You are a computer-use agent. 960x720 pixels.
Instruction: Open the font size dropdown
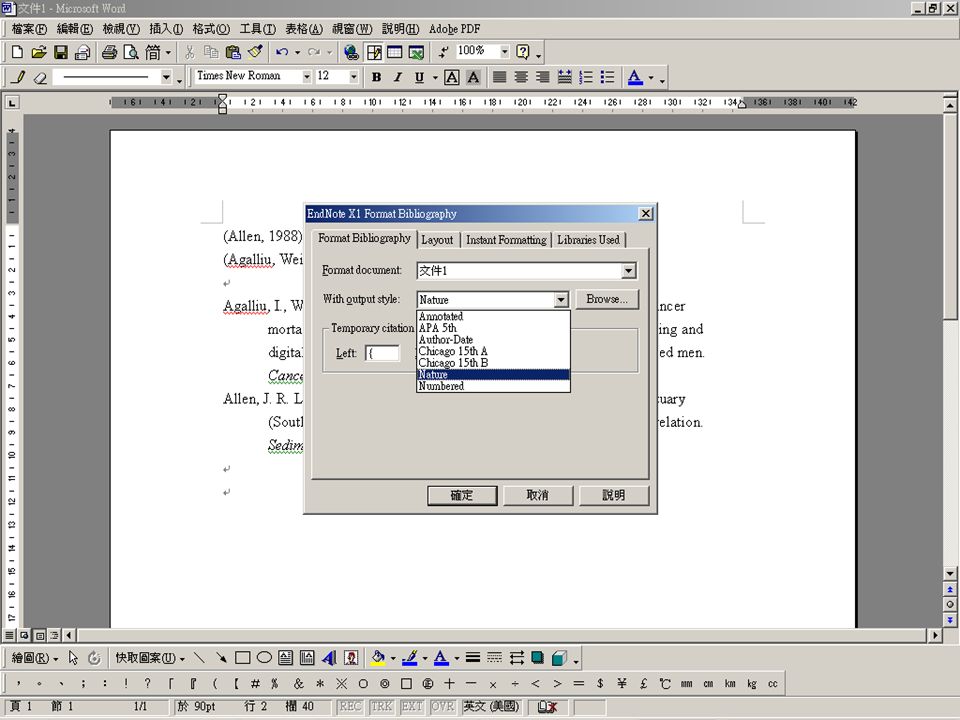353,77
